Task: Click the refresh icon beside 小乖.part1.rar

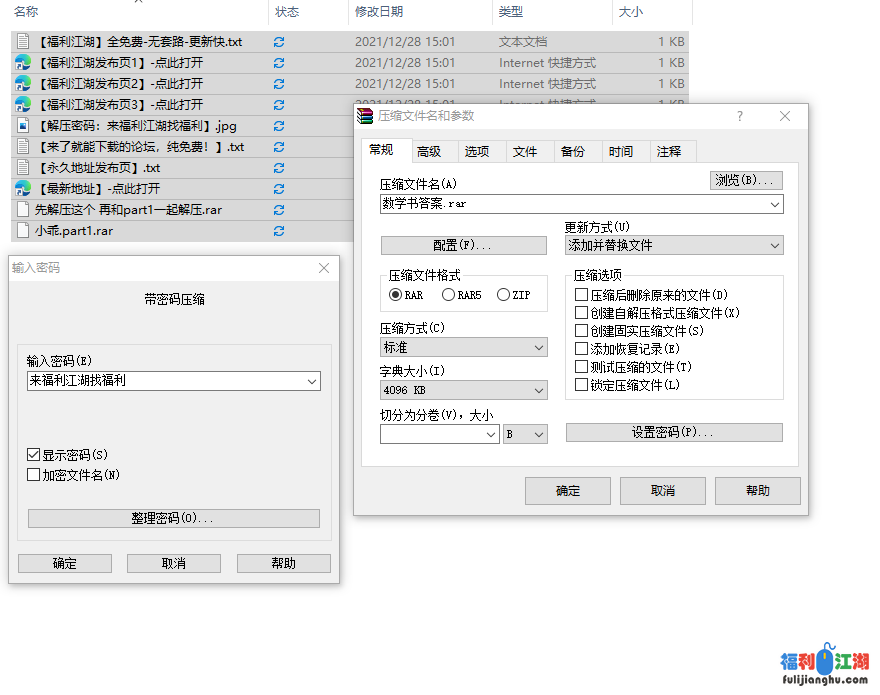Action: tap(279, 231)
